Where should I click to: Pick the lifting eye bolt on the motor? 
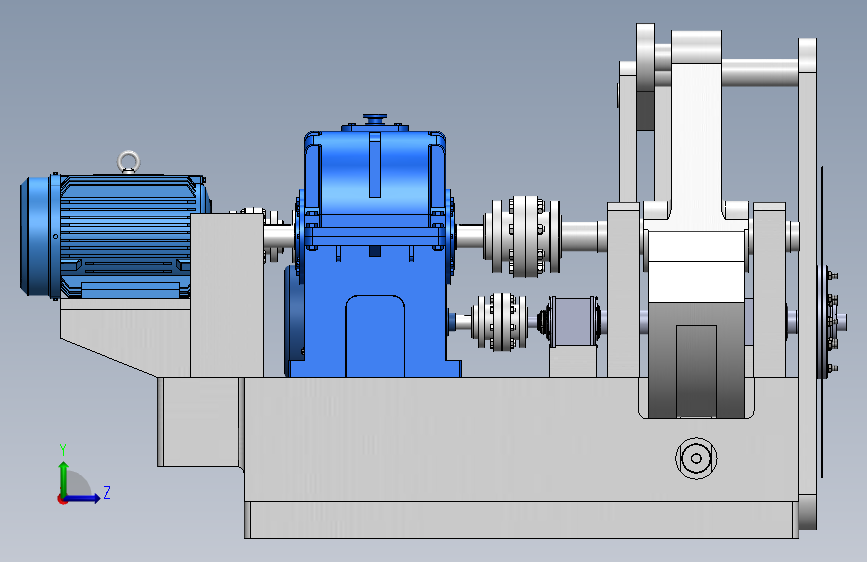pyautogui.click(x=128, y=162)
